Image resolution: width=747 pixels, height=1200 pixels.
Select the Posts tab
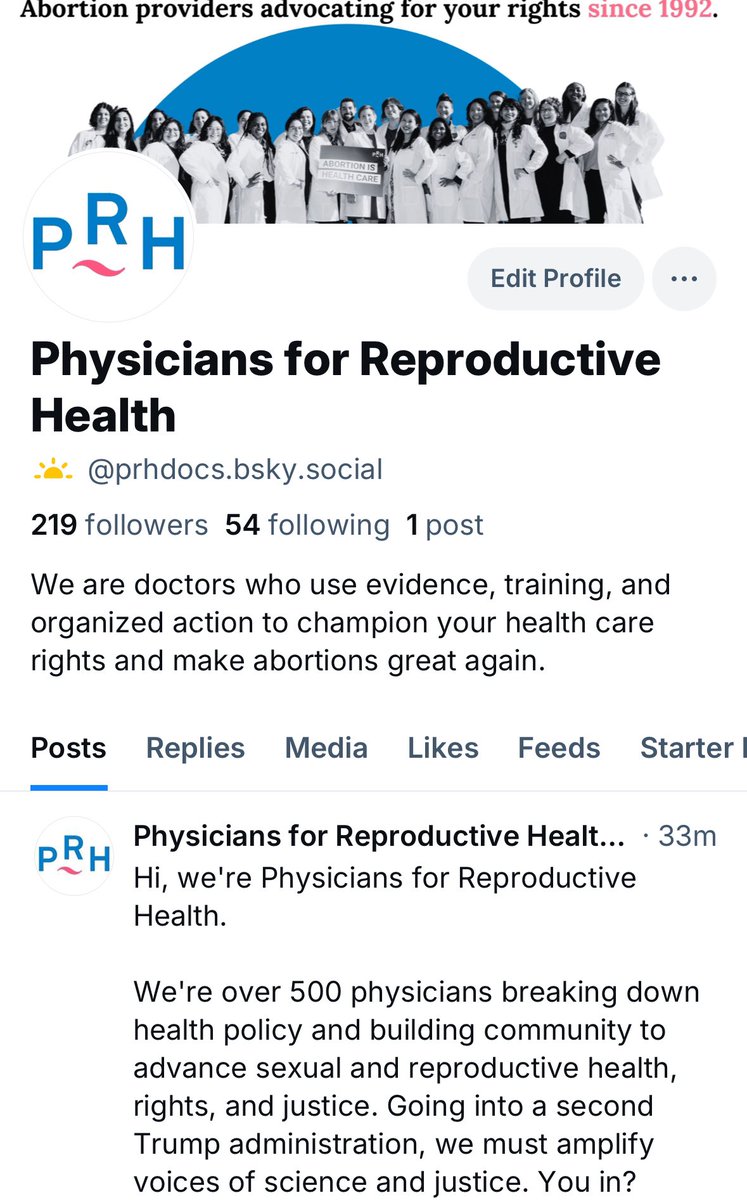click(69, 748)
